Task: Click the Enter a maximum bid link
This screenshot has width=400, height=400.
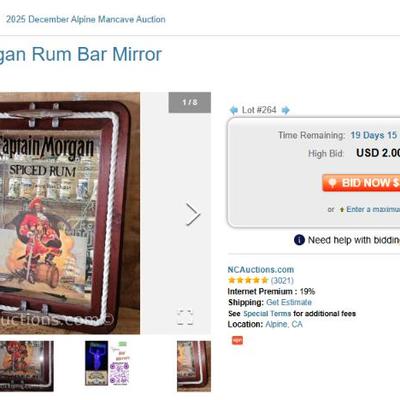Action: click(x=373, y=209)
